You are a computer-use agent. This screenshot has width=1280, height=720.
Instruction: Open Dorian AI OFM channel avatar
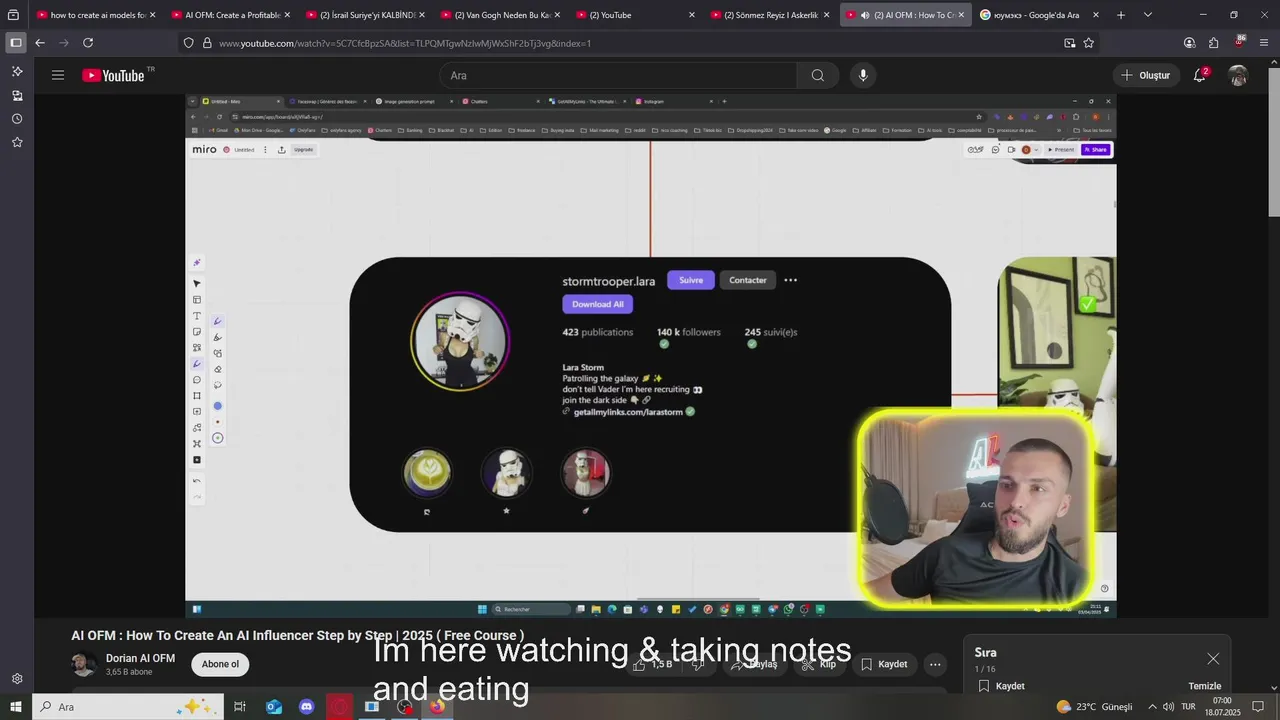[x=84, y=664]
